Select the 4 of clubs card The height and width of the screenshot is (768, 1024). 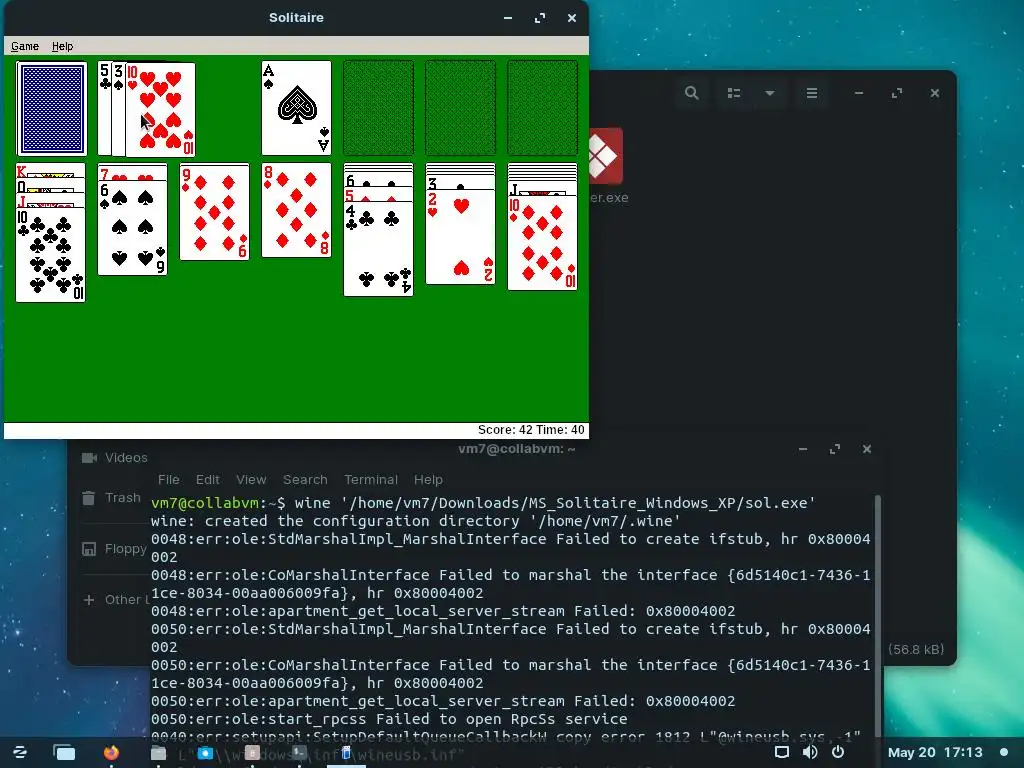point(378,249)
